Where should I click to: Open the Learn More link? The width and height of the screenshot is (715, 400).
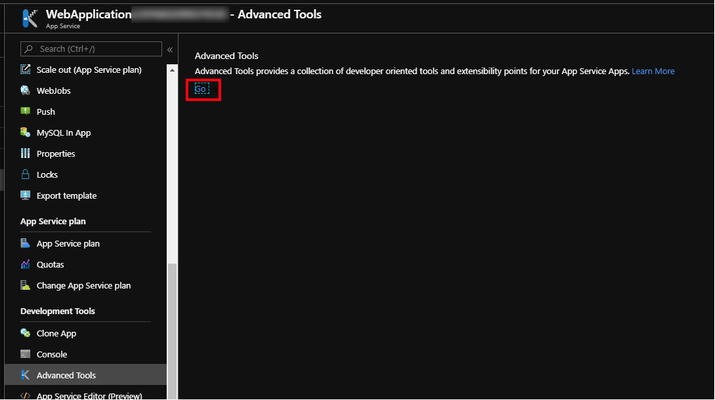click(x=653, y=71)
